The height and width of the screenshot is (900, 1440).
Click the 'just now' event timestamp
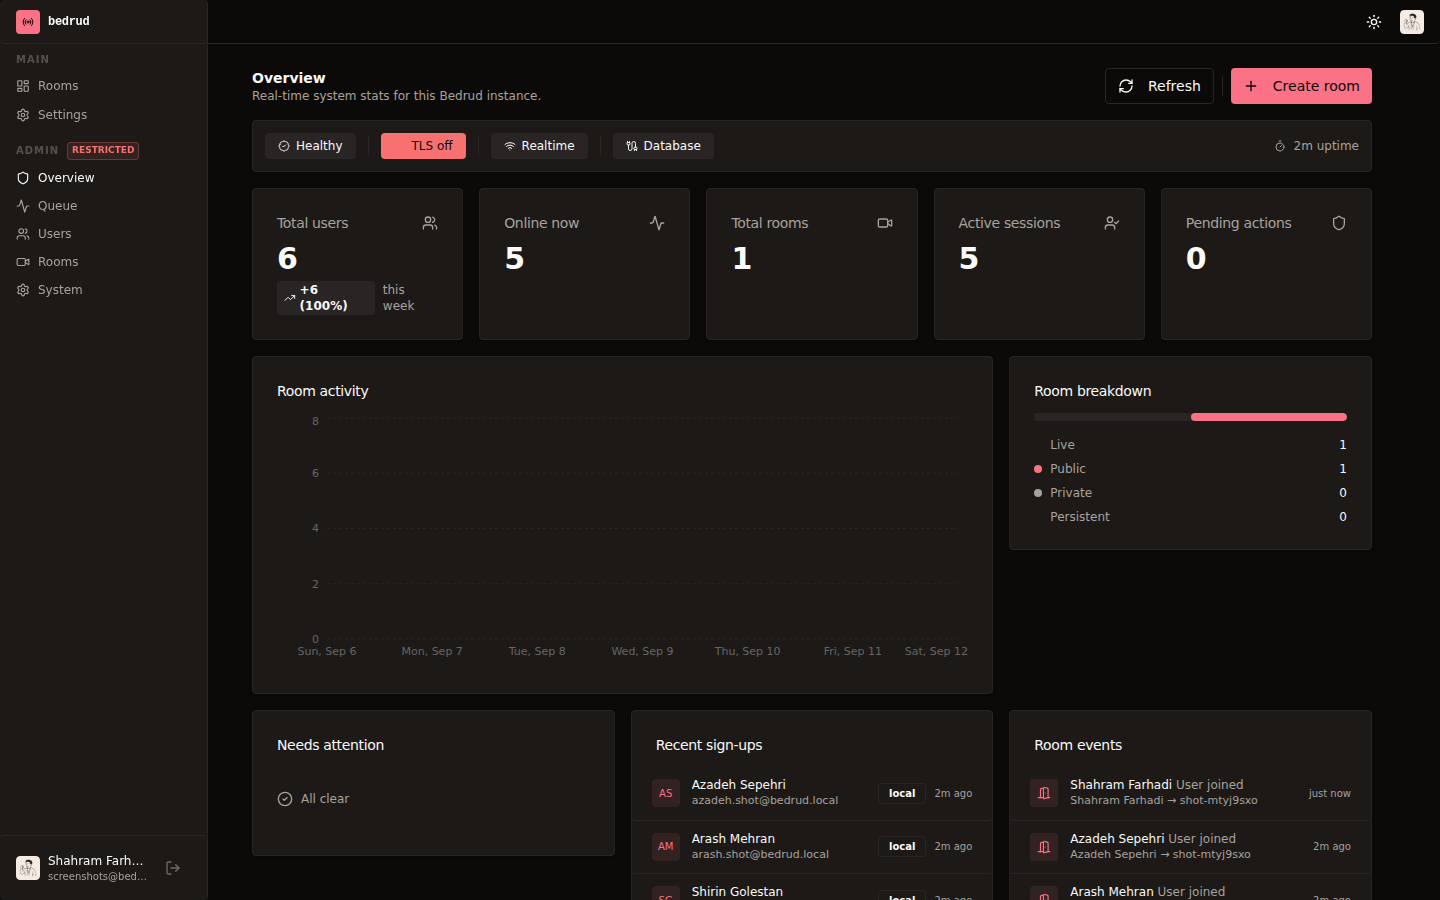pos(1329,793)
